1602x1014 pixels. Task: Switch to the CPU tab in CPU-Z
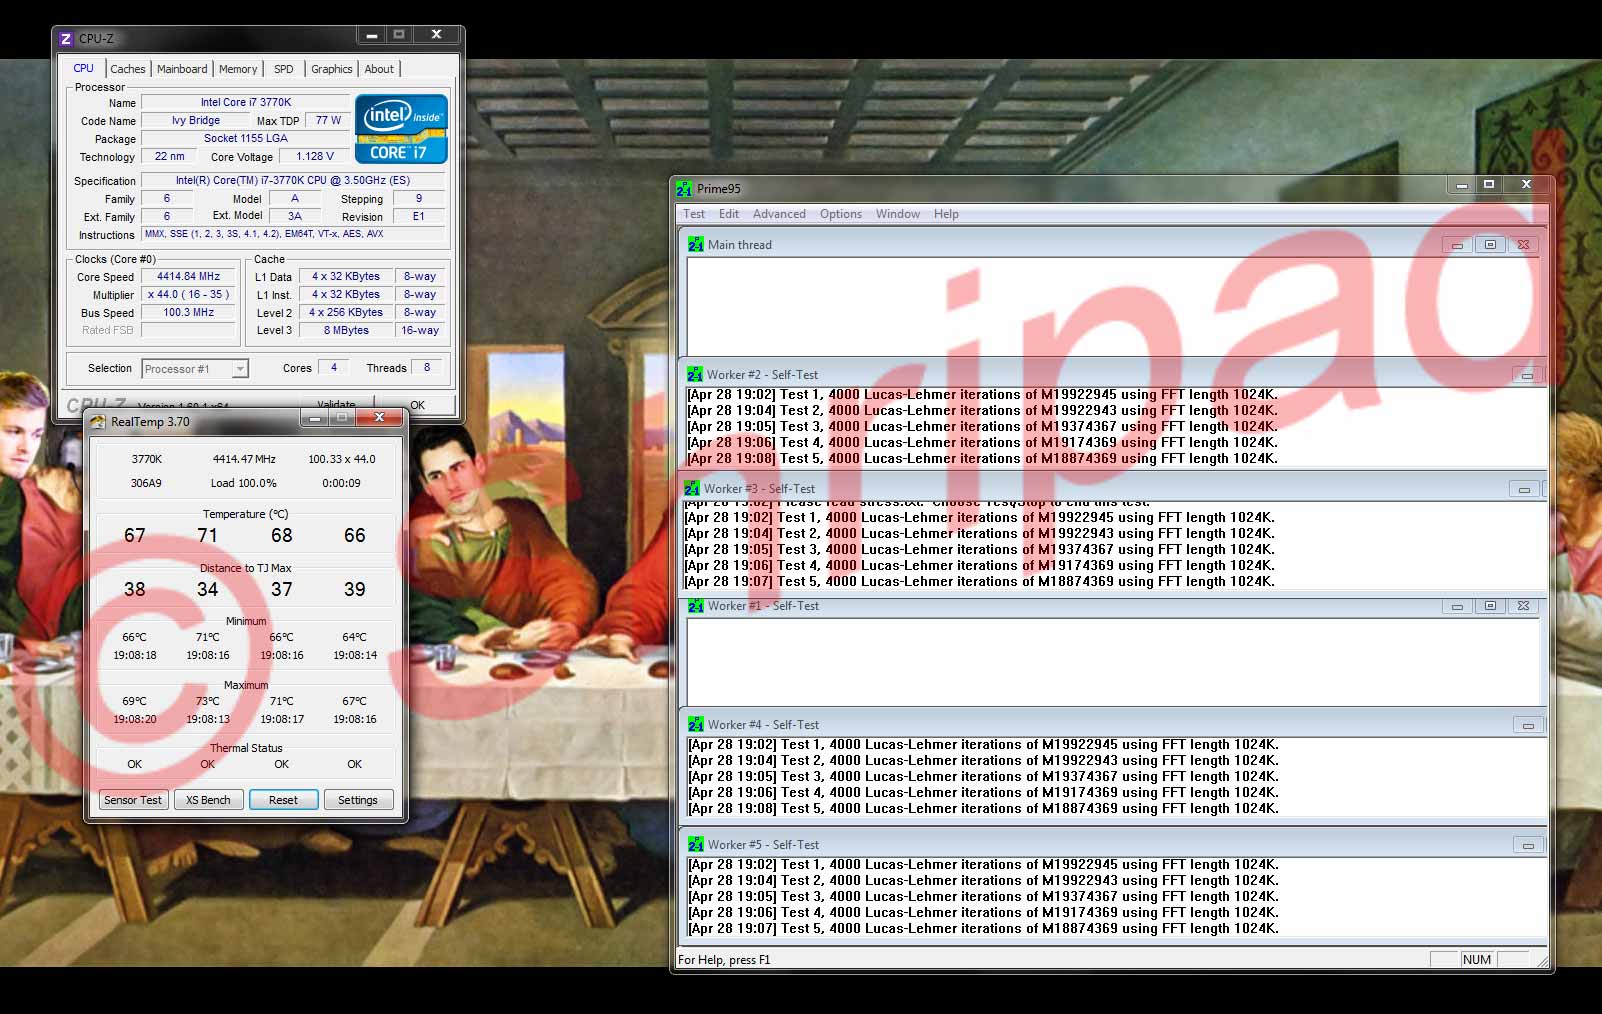pos(84,68)
